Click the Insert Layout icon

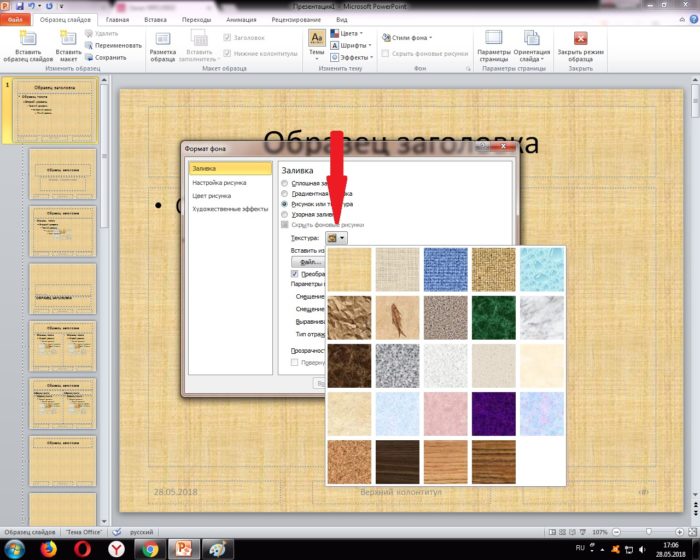(x=68, y=38)
